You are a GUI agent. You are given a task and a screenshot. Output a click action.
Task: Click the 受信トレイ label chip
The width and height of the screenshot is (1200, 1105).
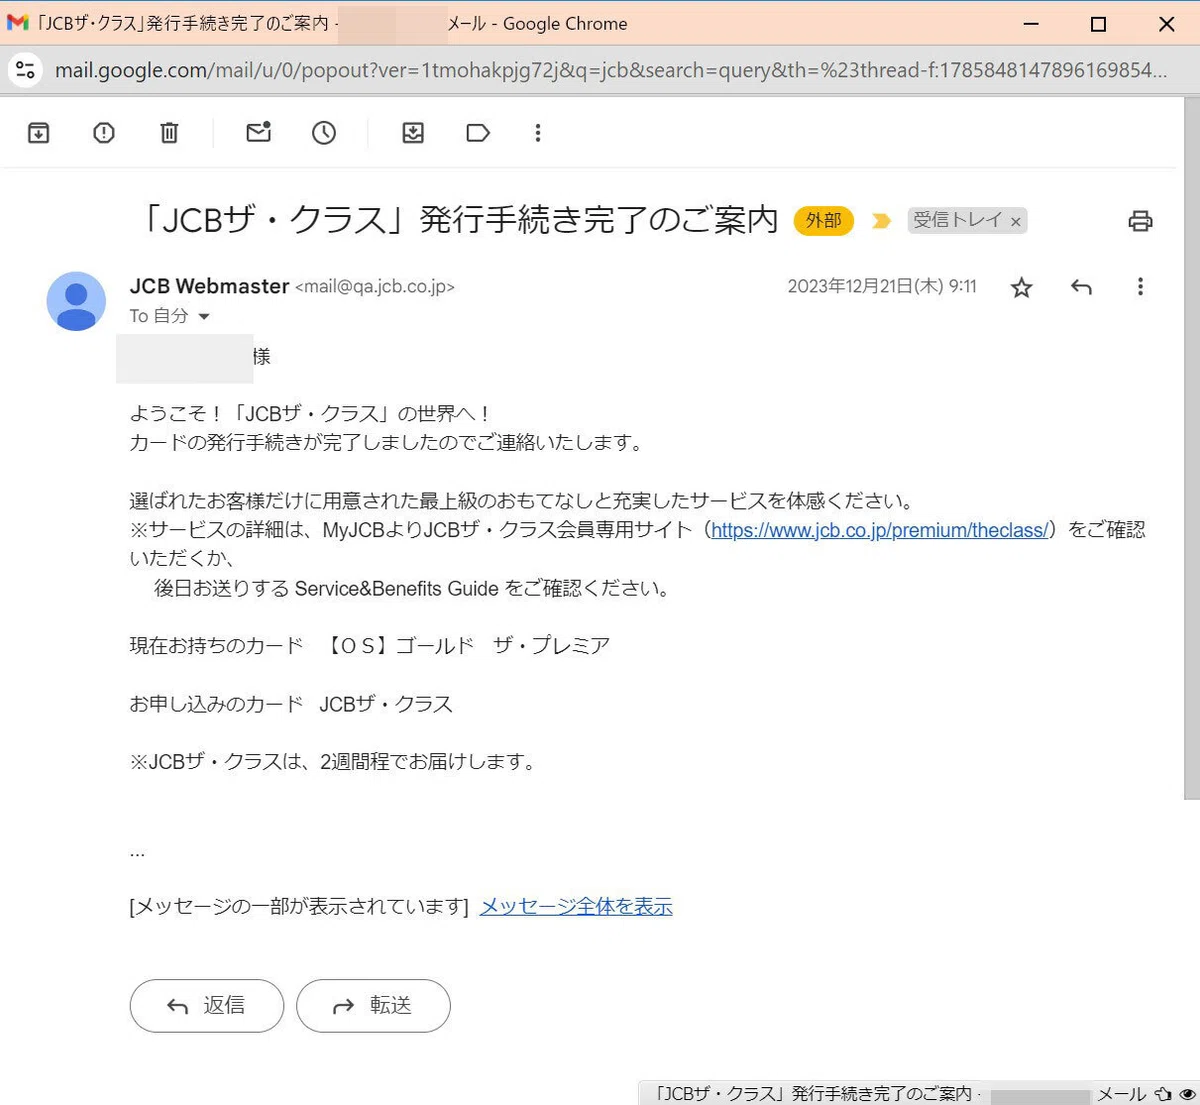(957, 220)
